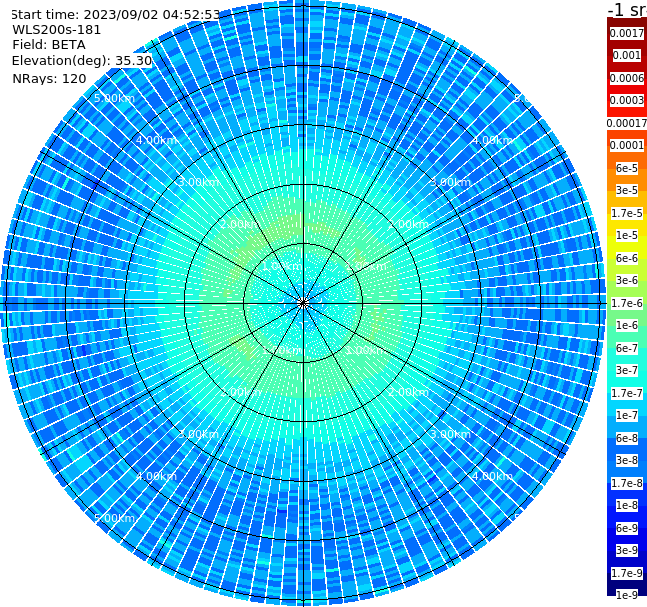The width and height of the screenshot is (647, 607).
Task: Select the lower-right 2.00km range label
Action: 409,392
